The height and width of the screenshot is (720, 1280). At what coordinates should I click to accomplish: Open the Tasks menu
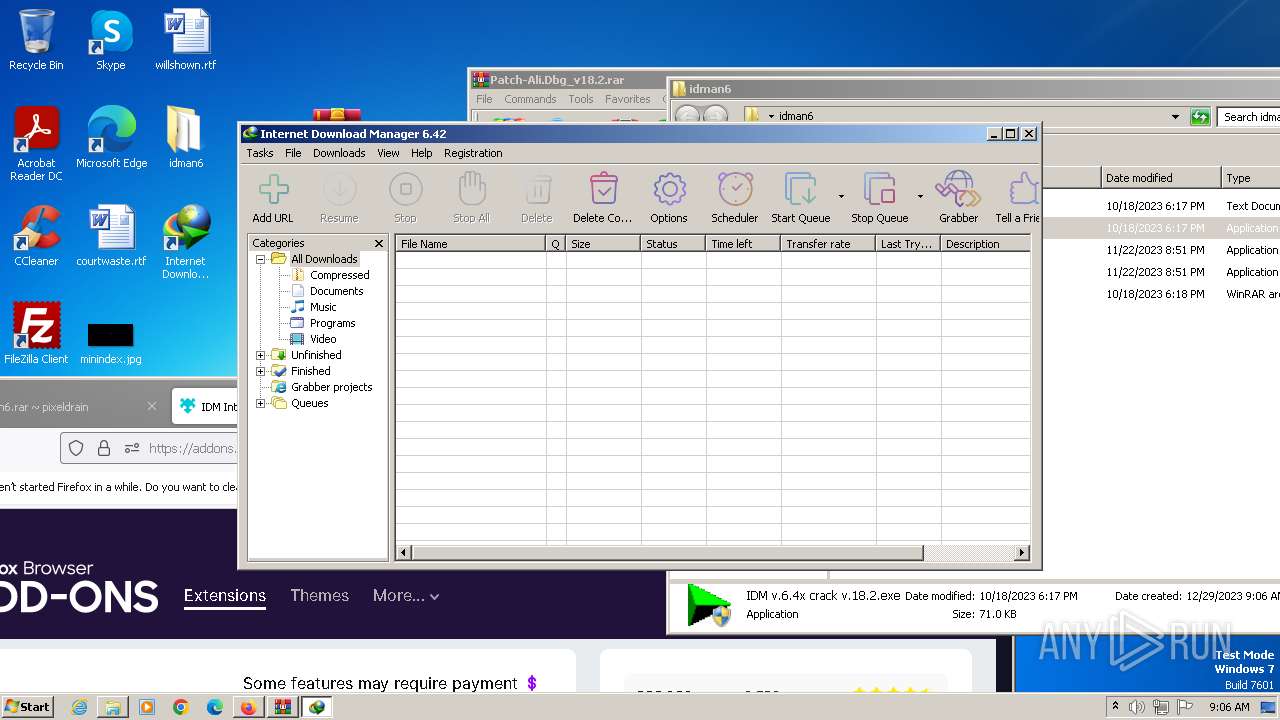click(260, 153)
